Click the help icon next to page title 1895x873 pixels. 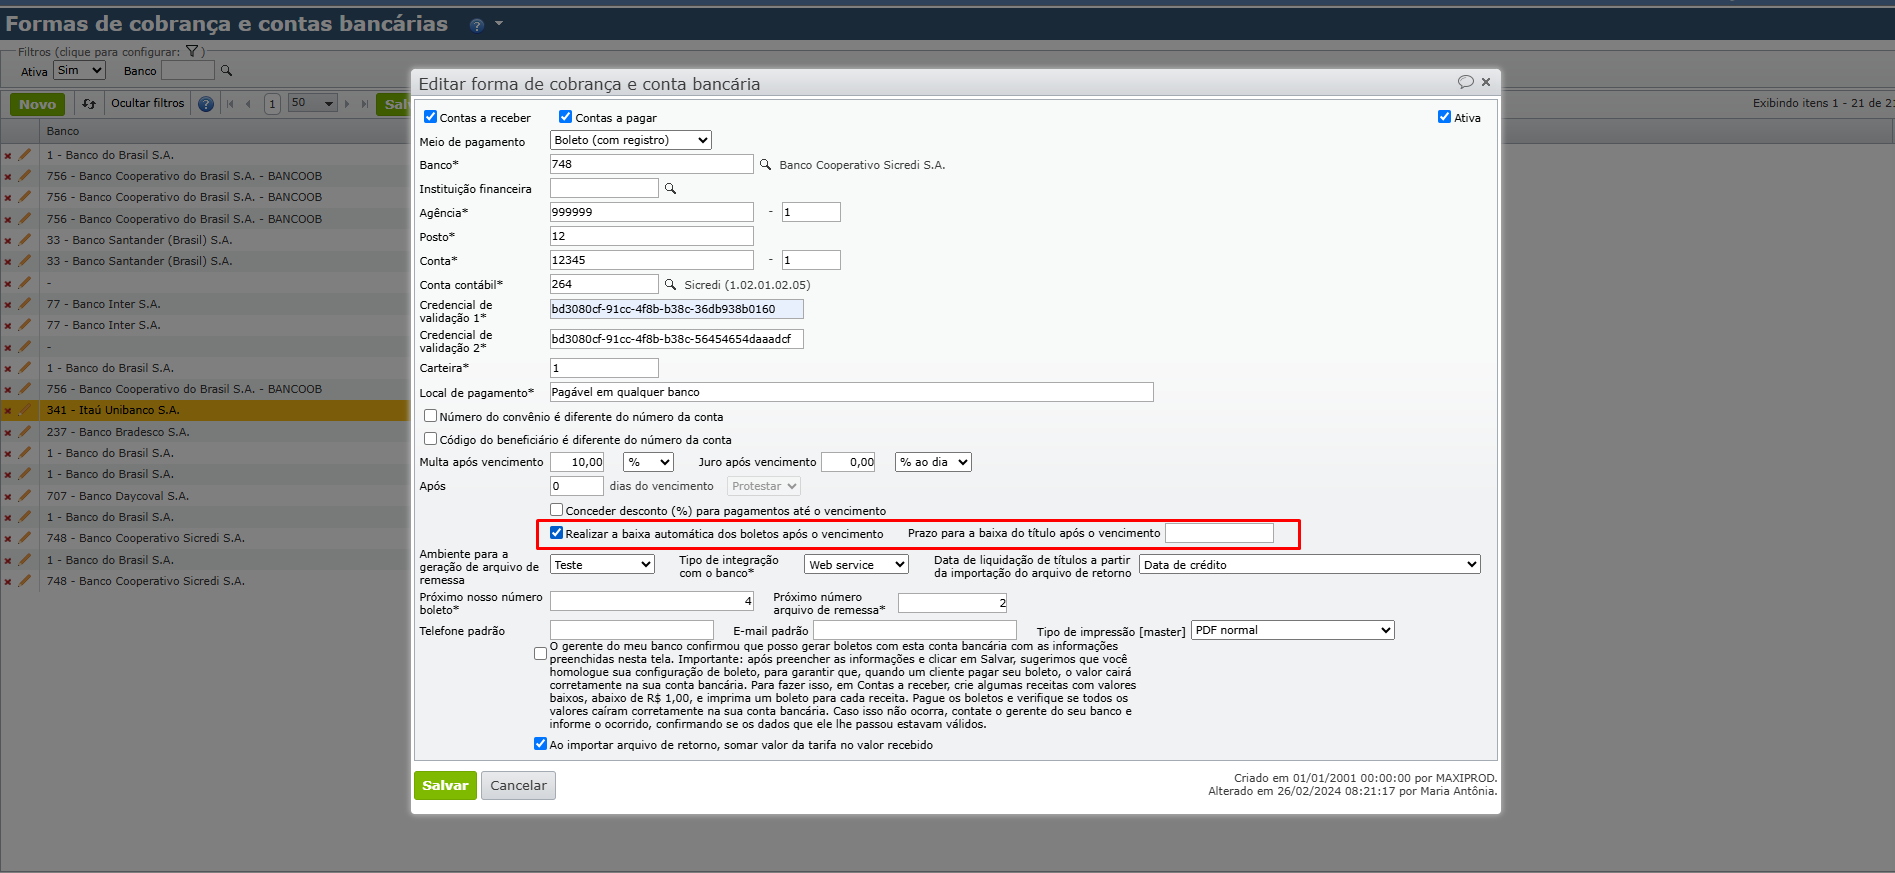tap(477, 25)
